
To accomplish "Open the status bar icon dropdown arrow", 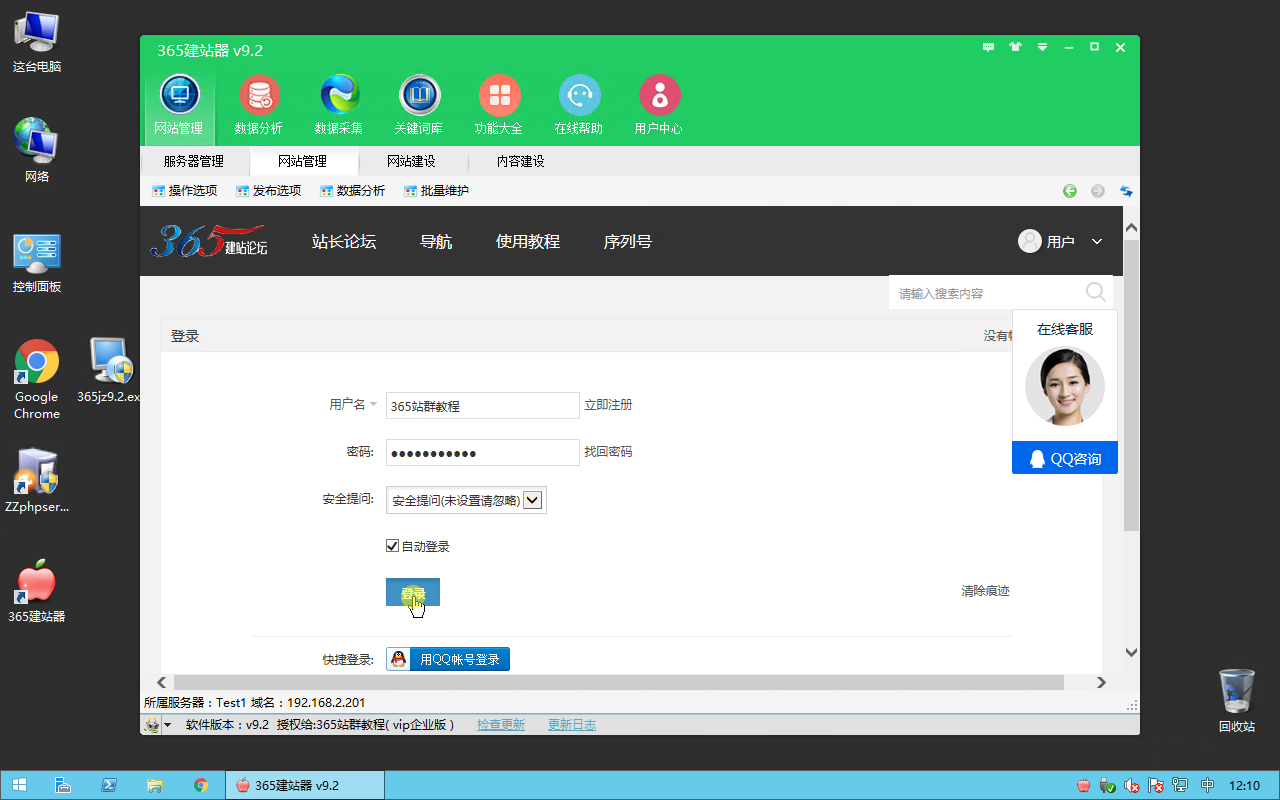I will pos(168,725).
